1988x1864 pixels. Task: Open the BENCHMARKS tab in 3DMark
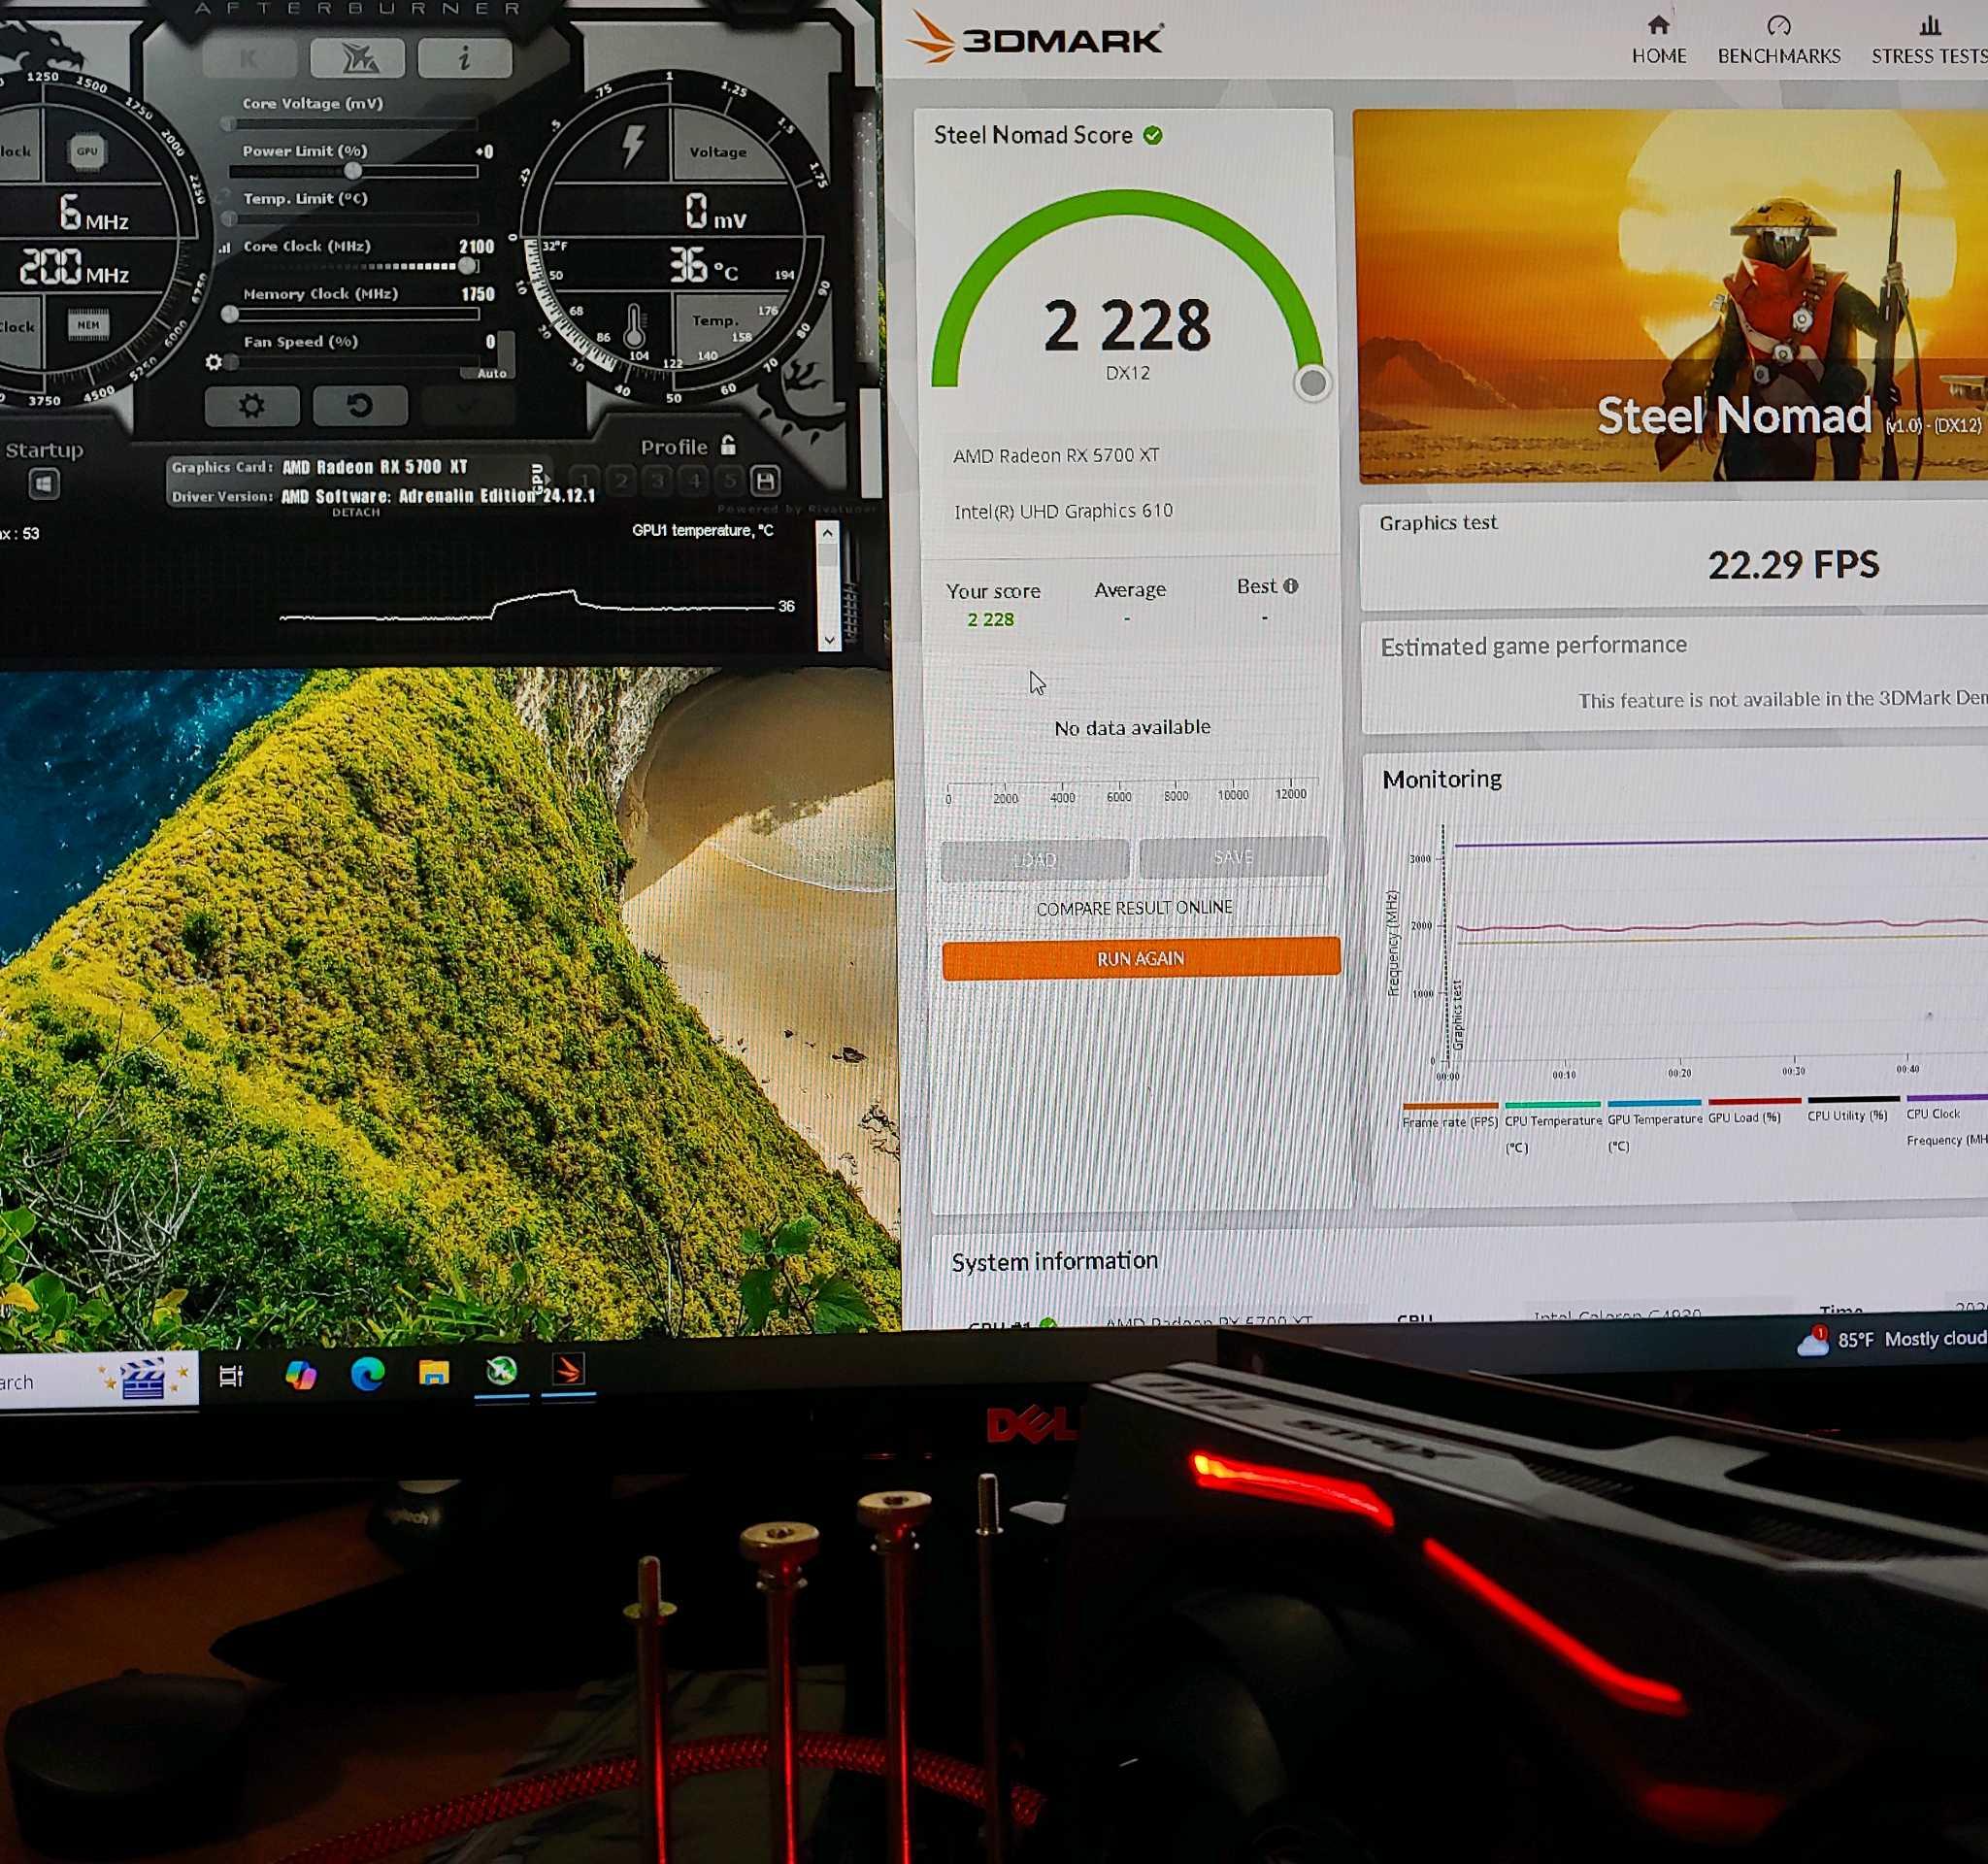[1779, 40]
